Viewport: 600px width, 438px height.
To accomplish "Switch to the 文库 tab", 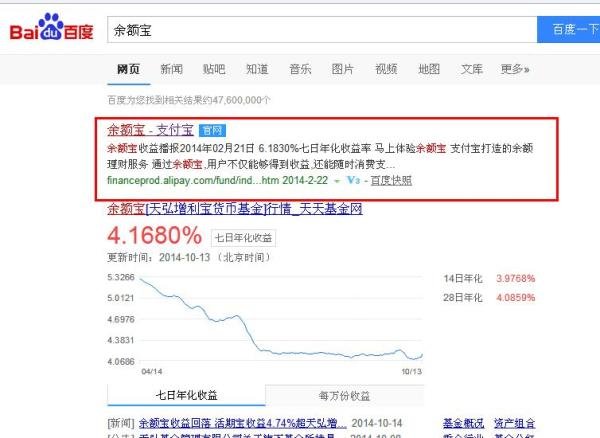I will (x=472, y=69).
